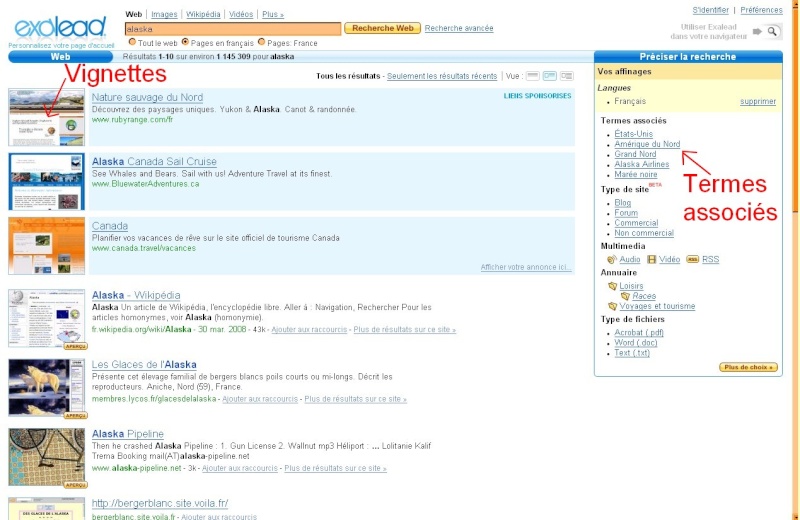This screenshot has height=520, width=800.
Task: Filter by Word (.doc) file type
Action: [x=636, y=342]
